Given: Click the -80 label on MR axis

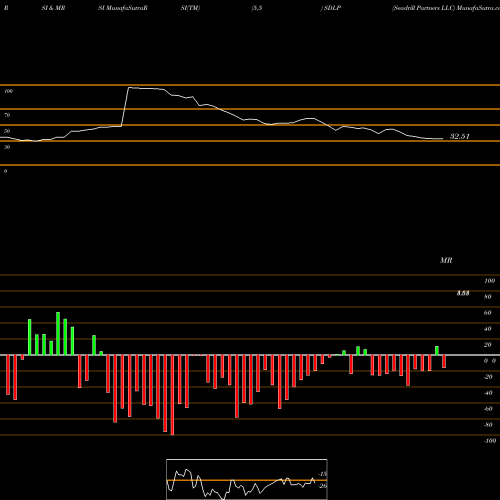Looking at the screenshot, I should [488, 425].
